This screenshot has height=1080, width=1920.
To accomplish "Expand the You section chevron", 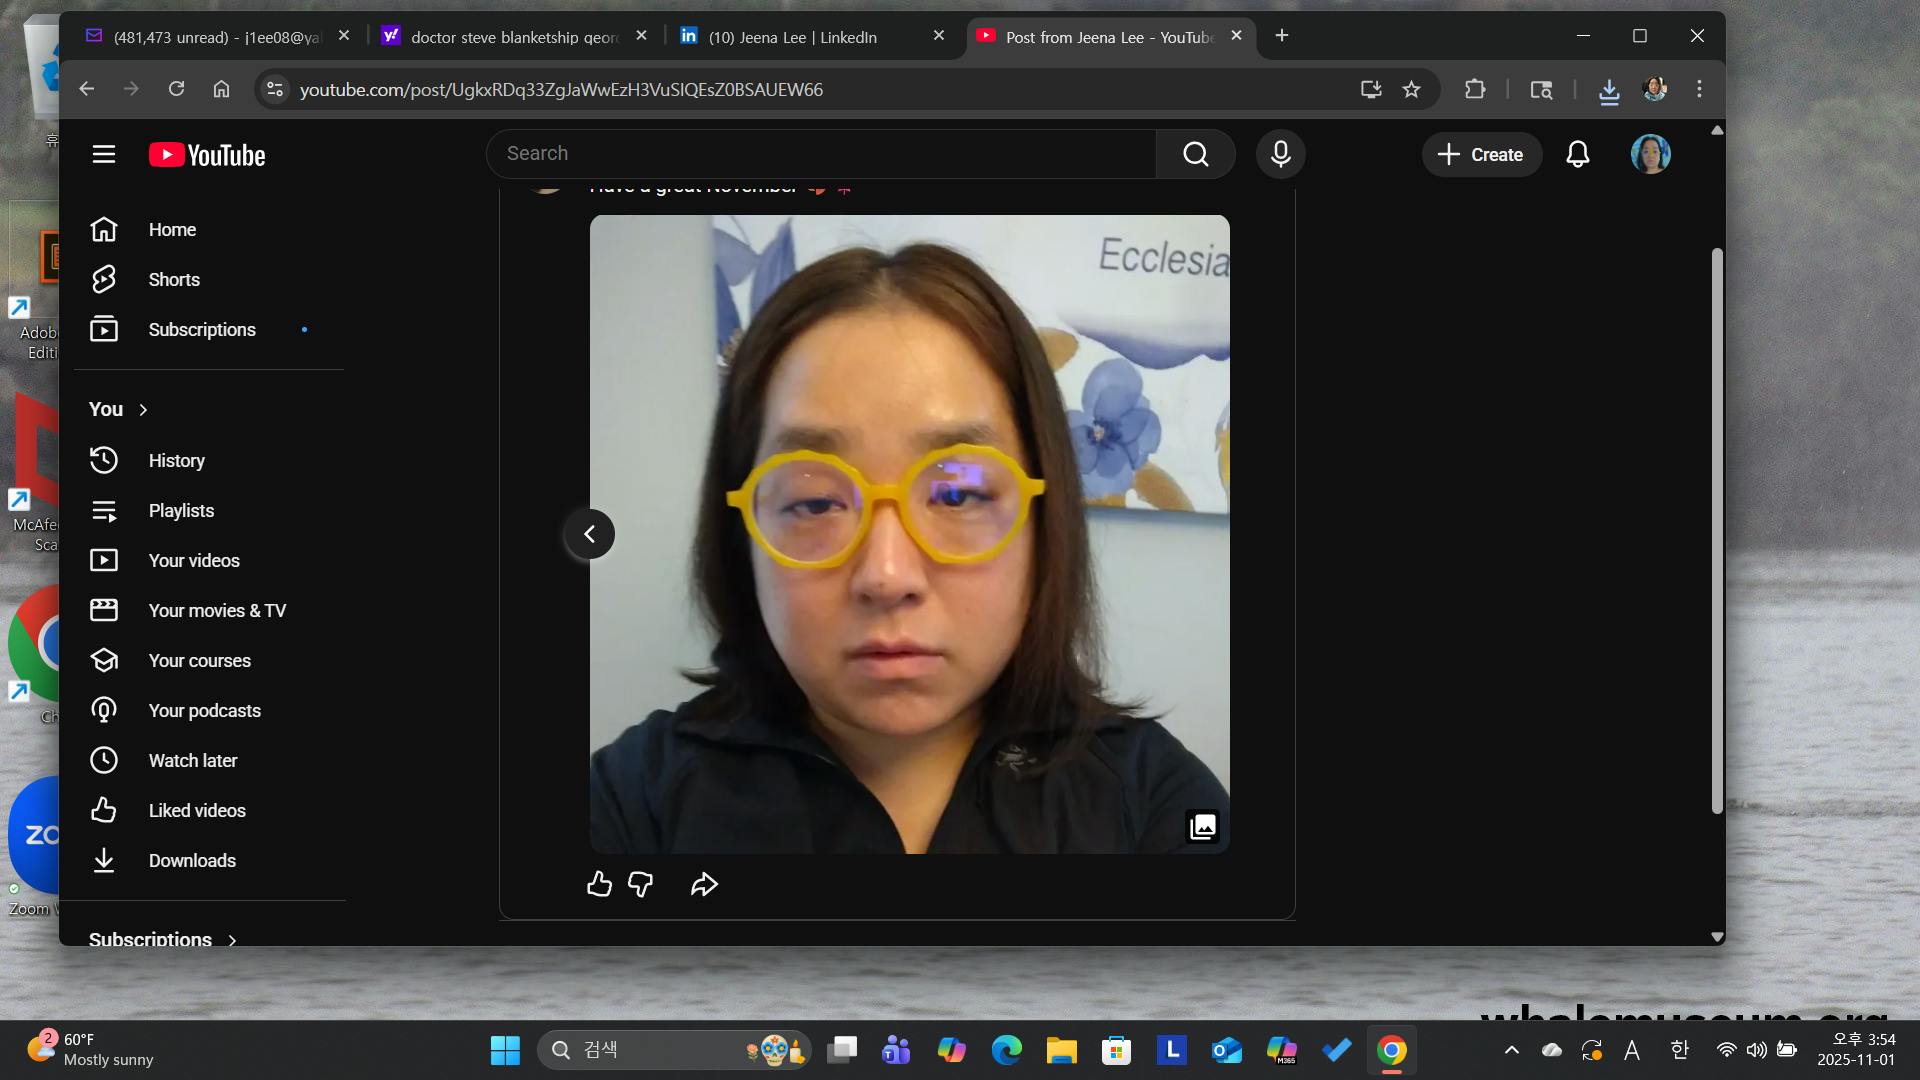I will point(143,409).
